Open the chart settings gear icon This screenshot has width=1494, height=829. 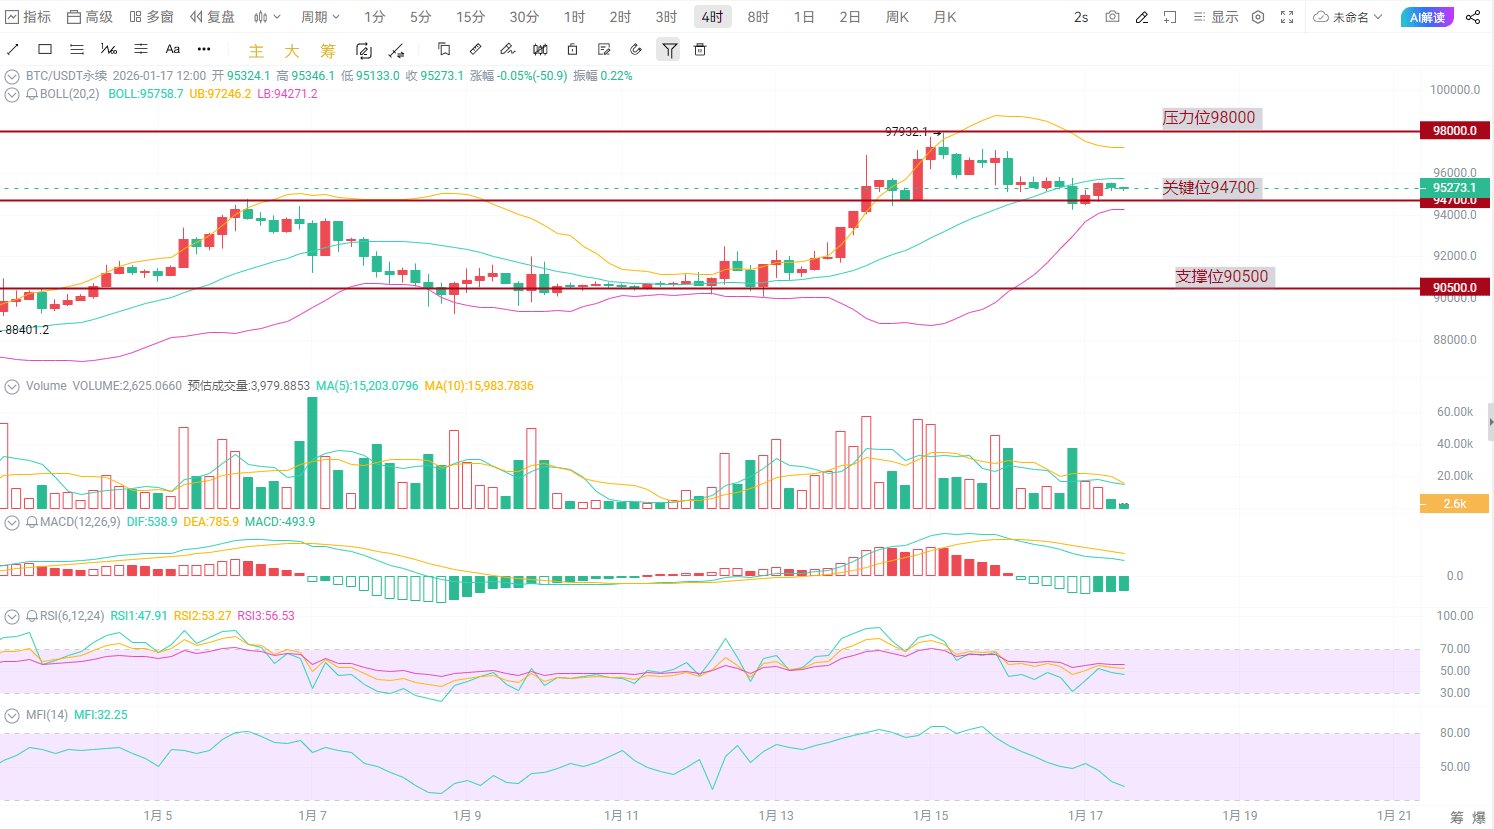coord(1257,17)
